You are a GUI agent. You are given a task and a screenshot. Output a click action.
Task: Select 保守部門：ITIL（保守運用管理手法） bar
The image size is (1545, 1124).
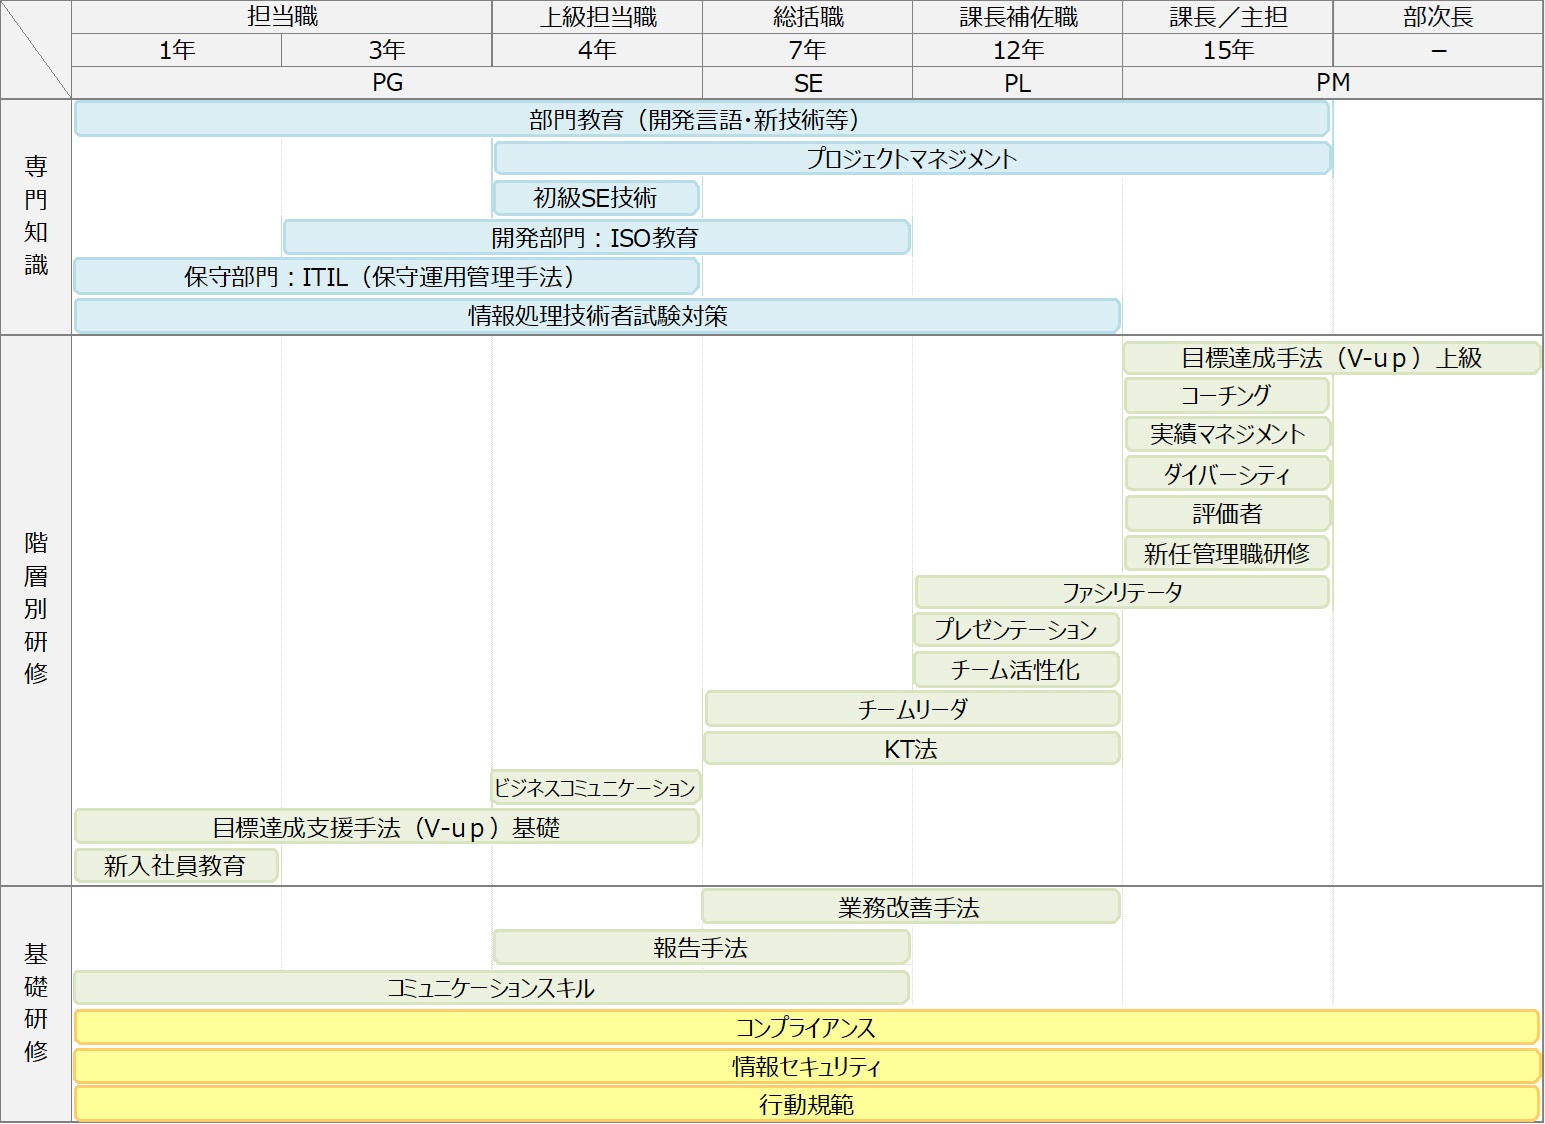point(386,277)
